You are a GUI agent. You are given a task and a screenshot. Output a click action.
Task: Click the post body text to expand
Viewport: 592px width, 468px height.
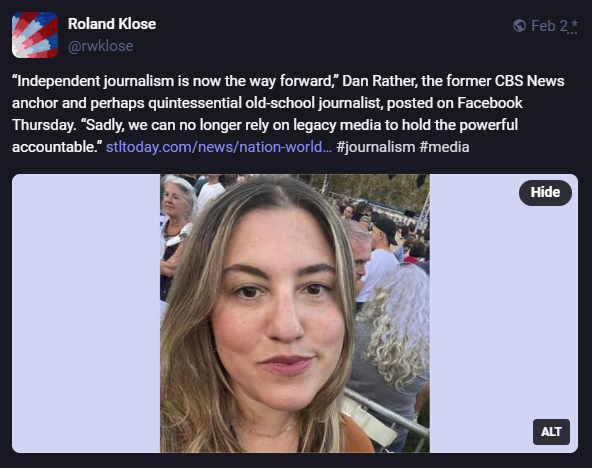(x=288, y=114)
